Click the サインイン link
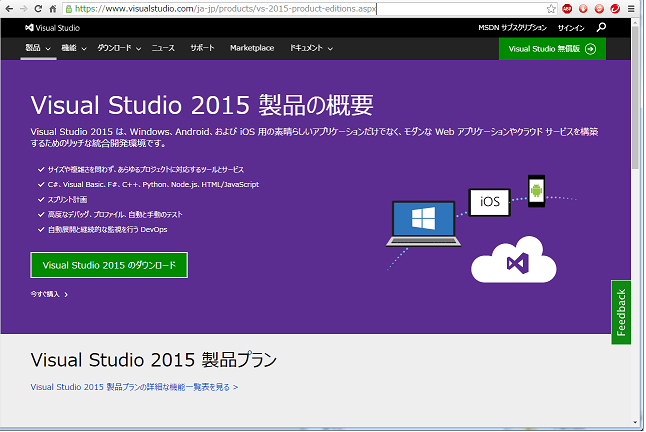This screenshot has height=432, width=646. 571,28
